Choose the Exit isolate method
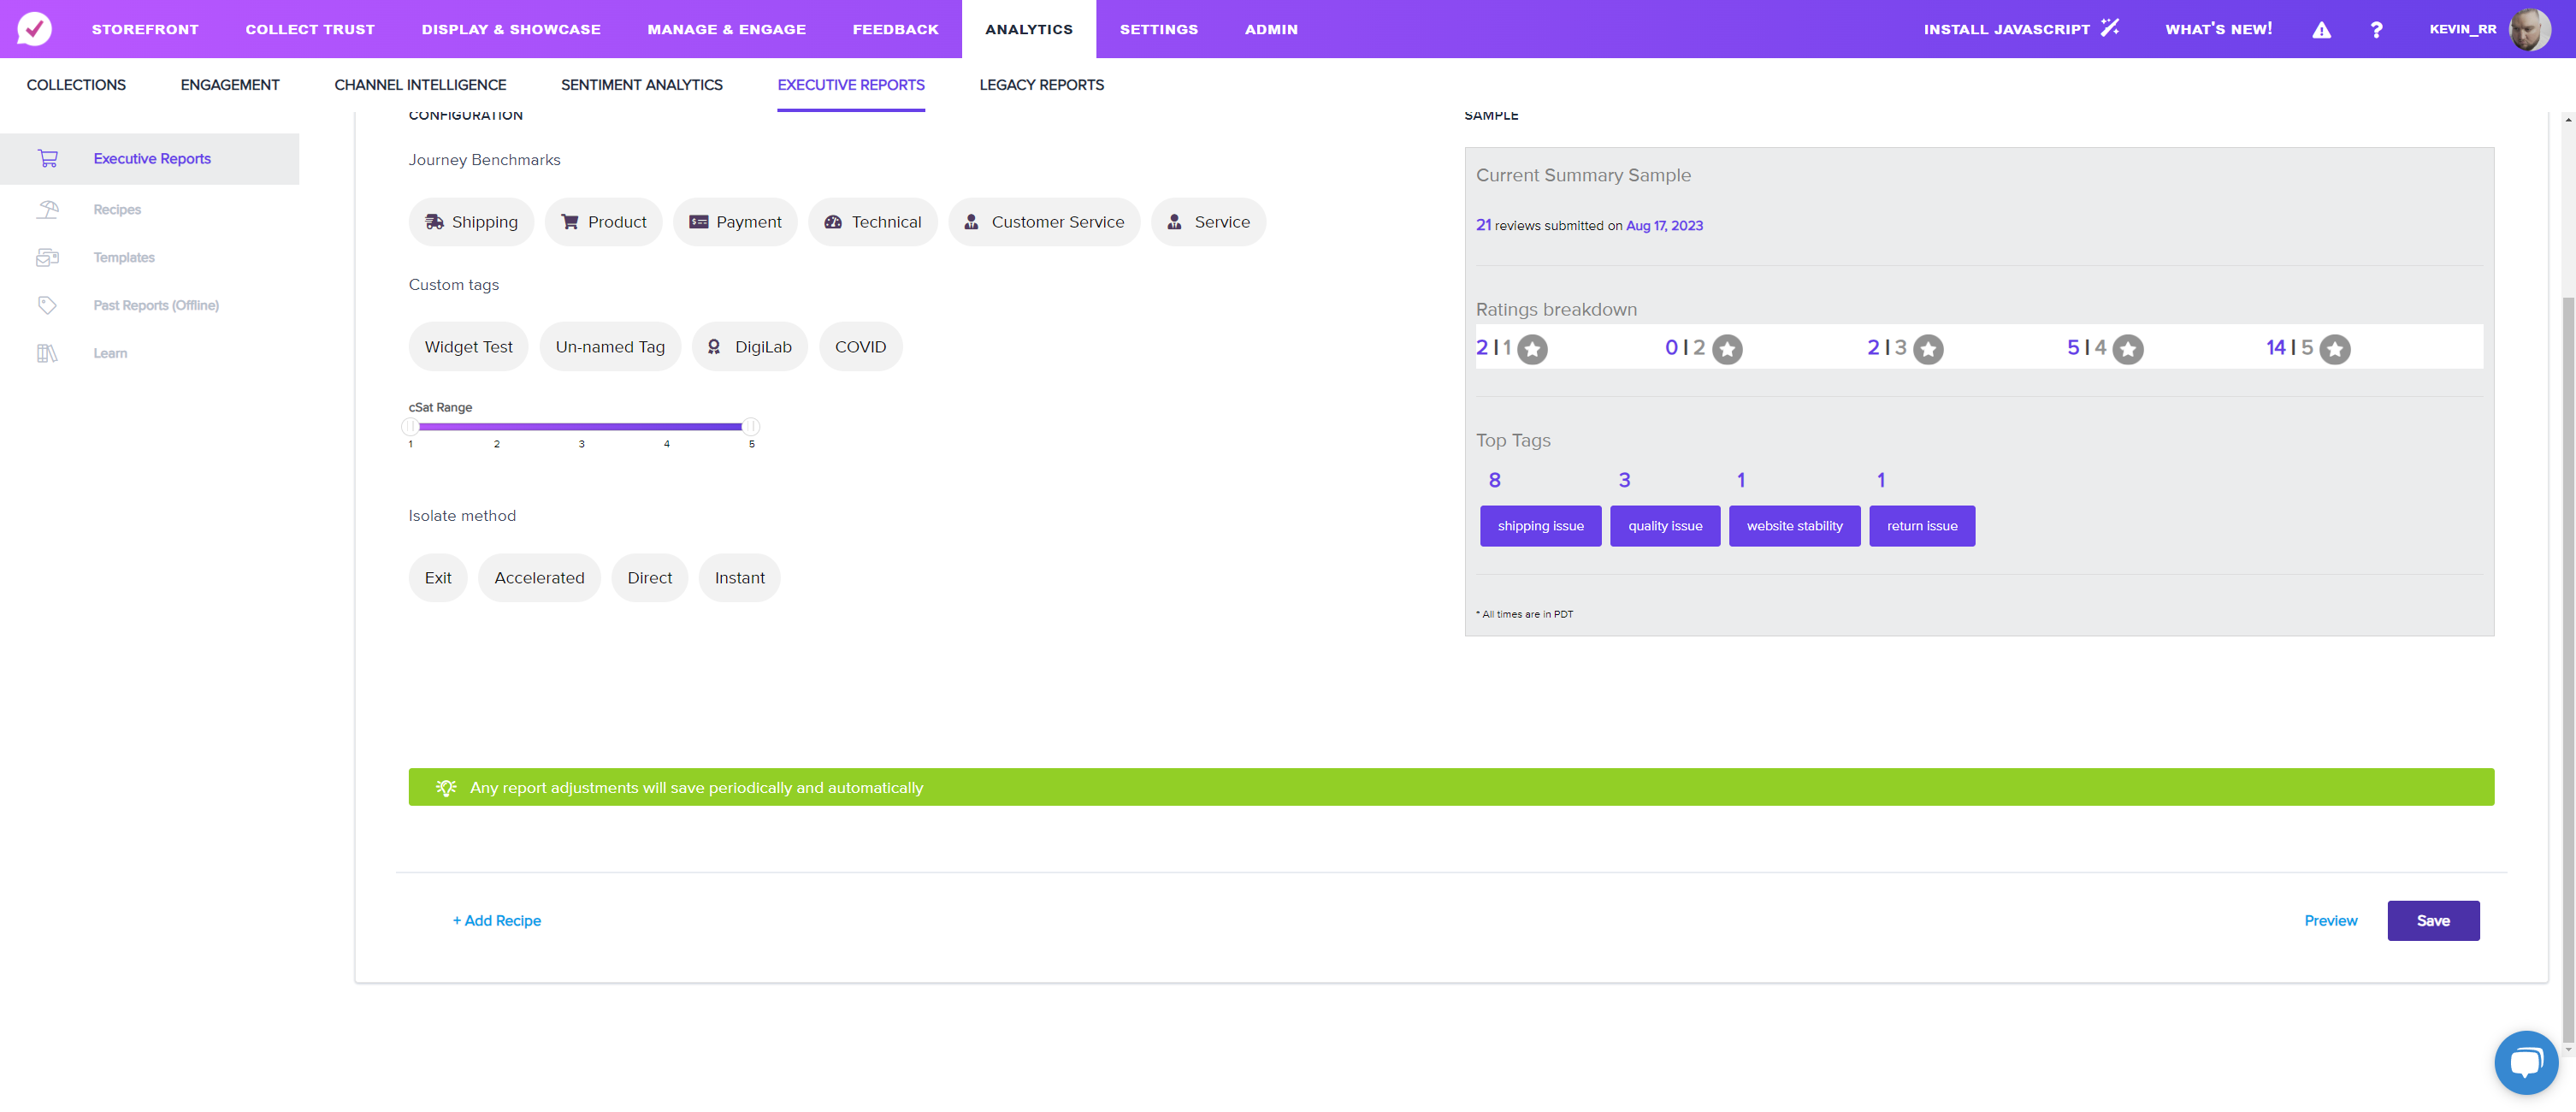Viewport: 2576px width, 1112px height. coord(438,578)
